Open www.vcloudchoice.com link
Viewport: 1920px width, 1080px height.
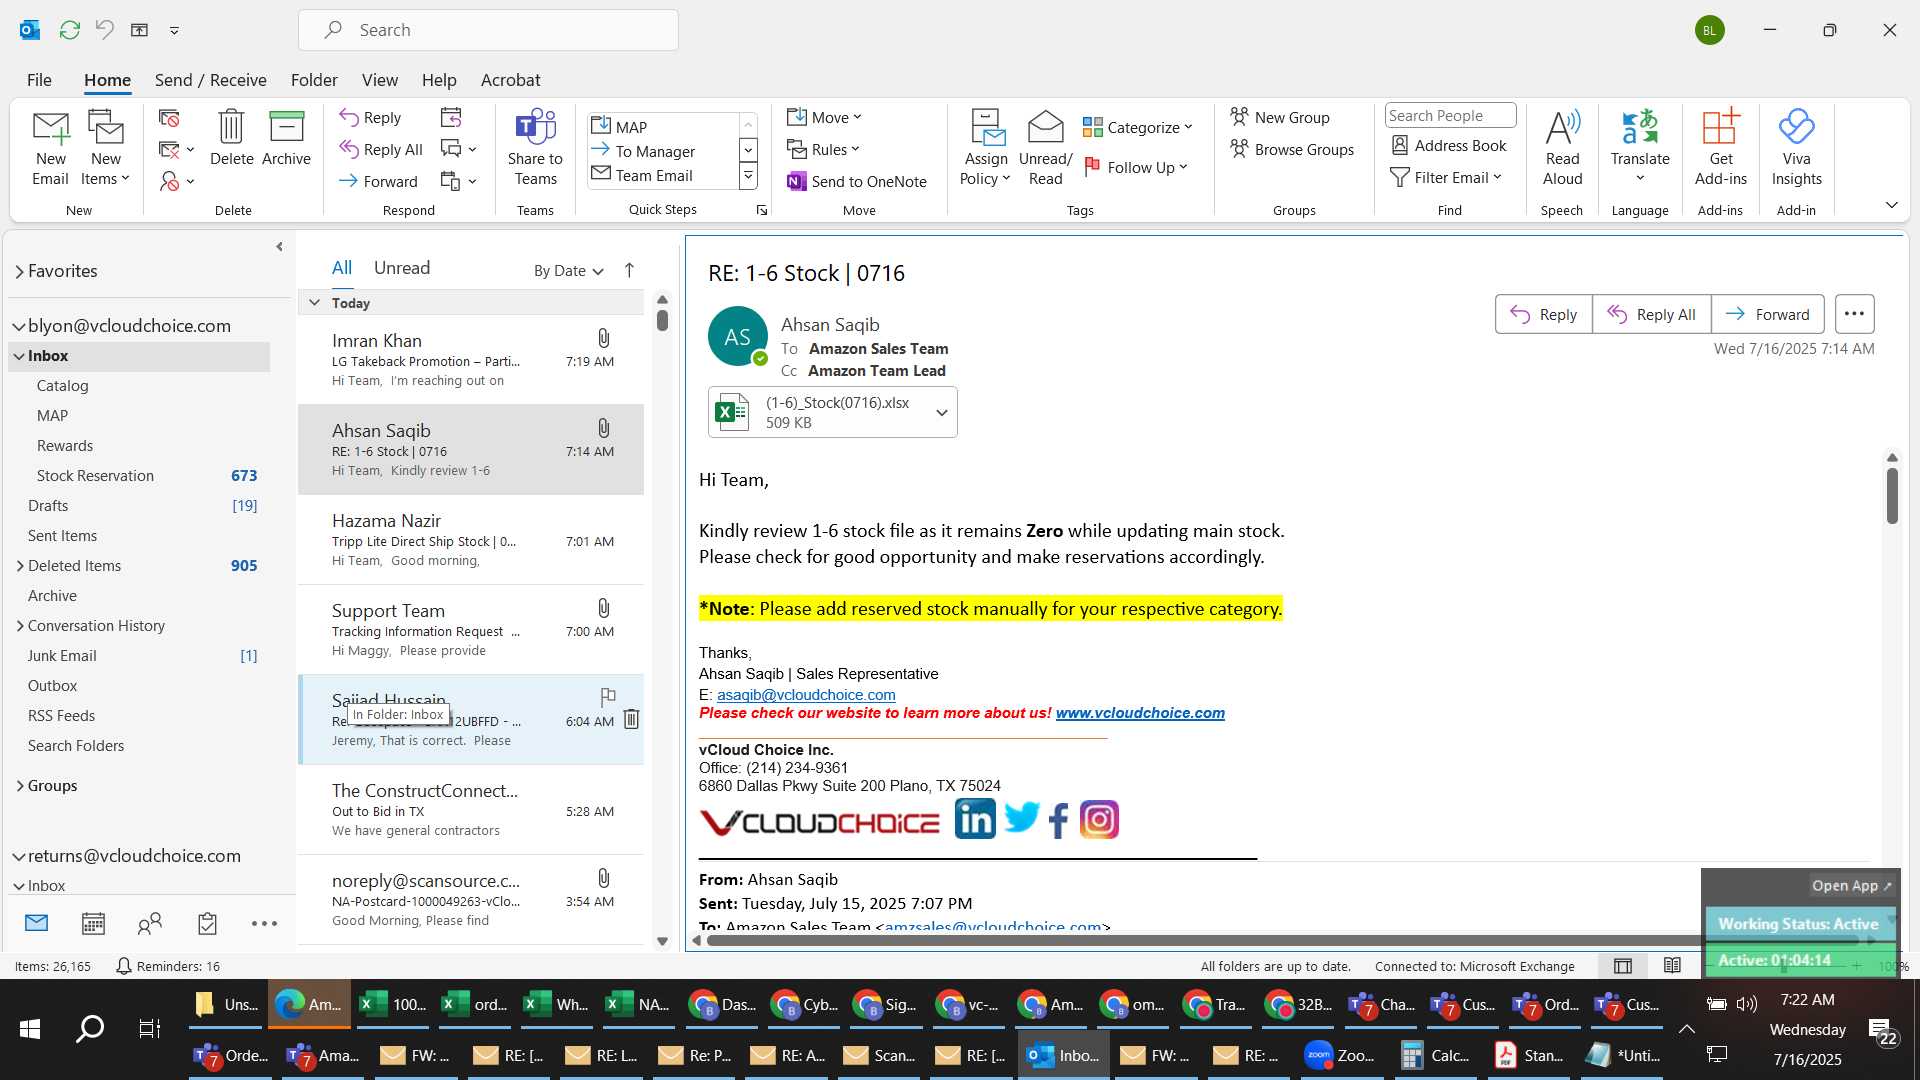point(1140,713)
